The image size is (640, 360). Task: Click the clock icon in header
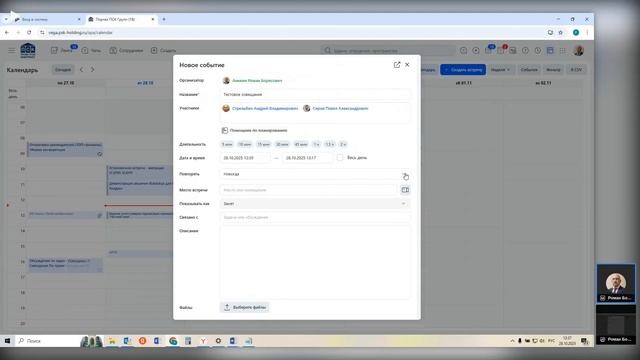pos(538,50)
